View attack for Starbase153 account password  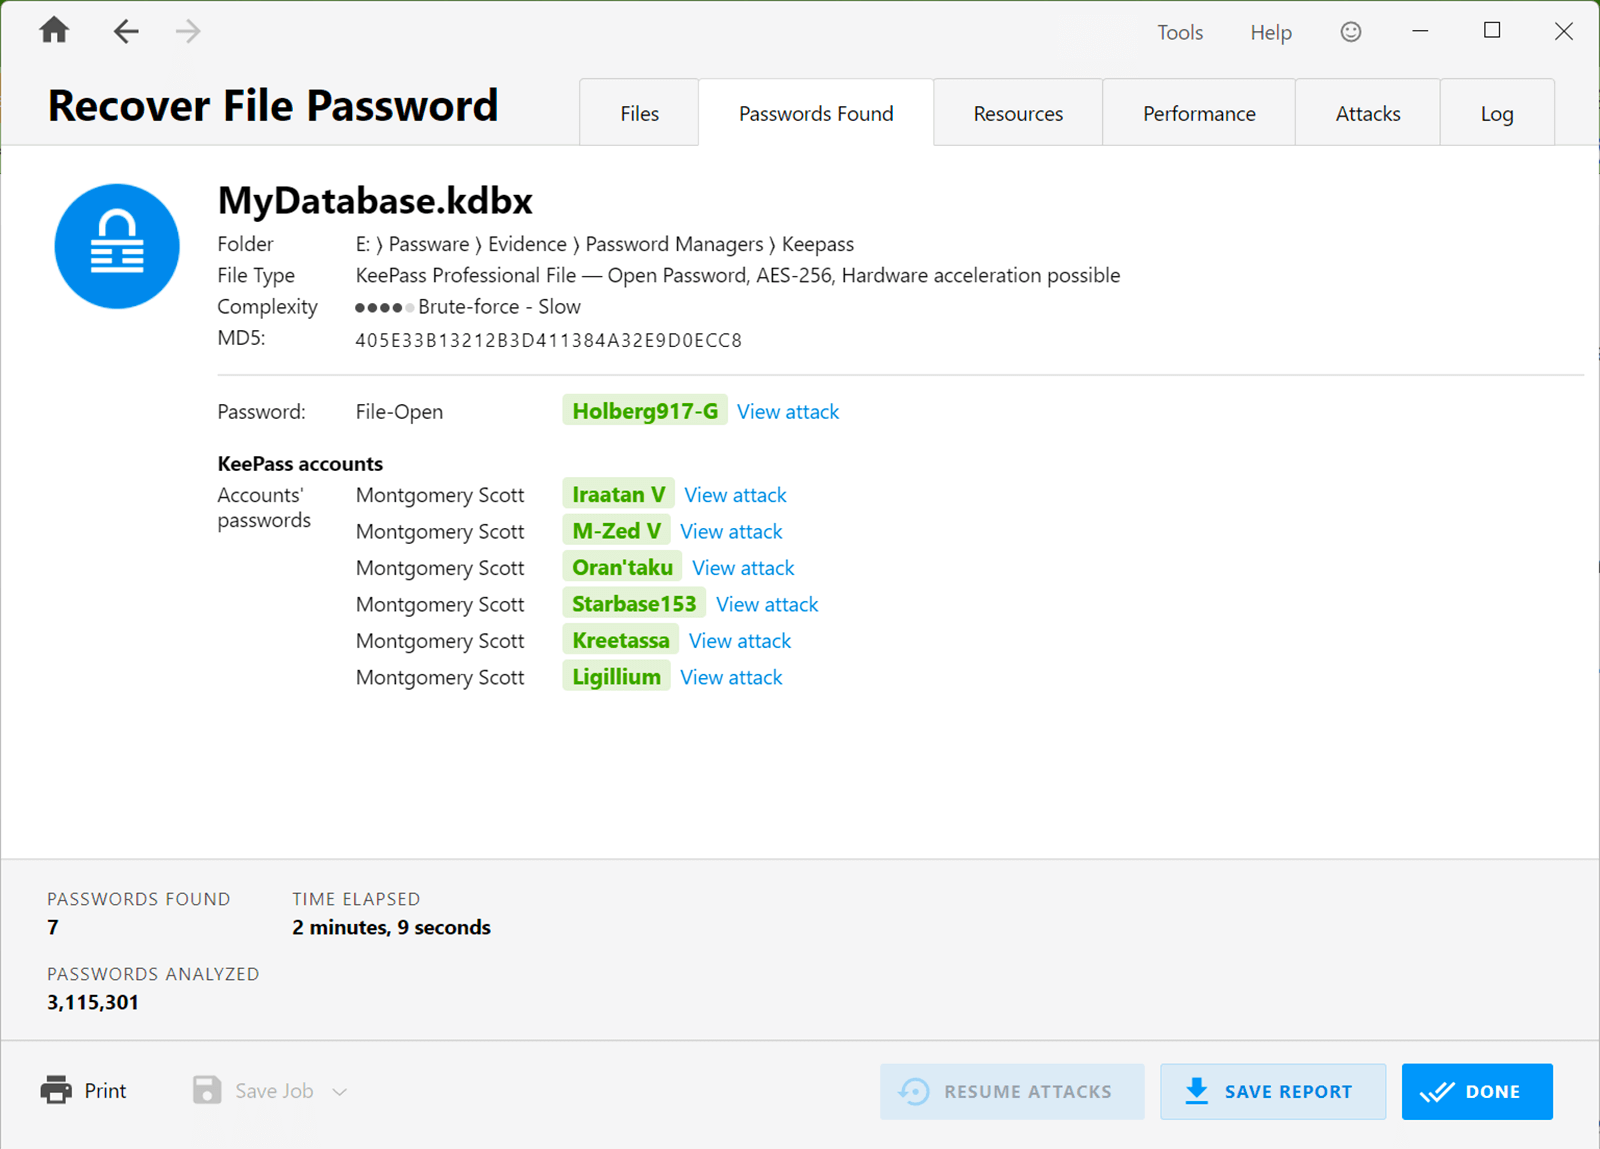(767, 604)
